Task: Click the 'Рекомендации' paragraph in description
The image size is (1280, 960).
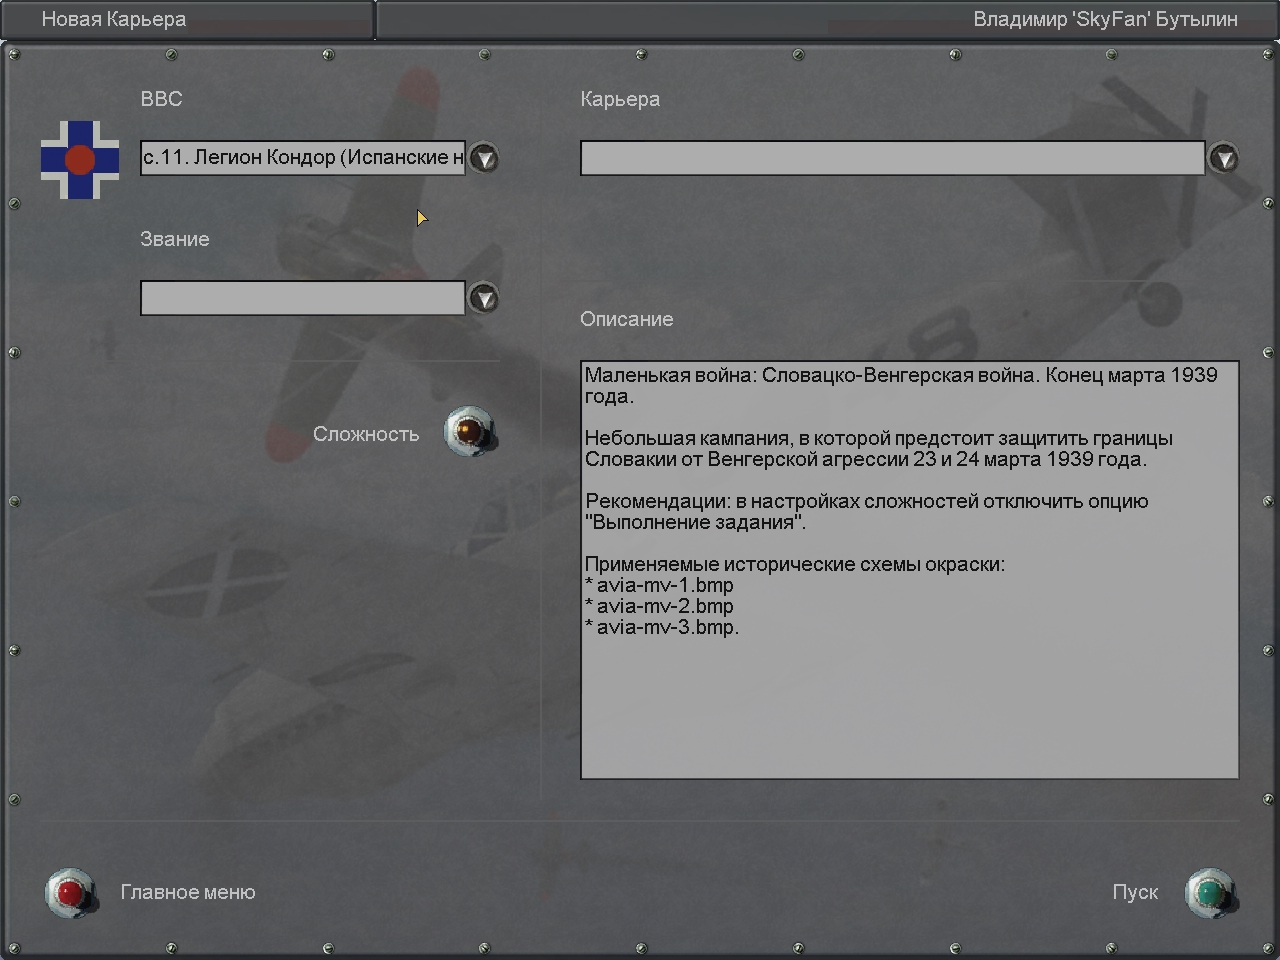Action: click(867, 511)
